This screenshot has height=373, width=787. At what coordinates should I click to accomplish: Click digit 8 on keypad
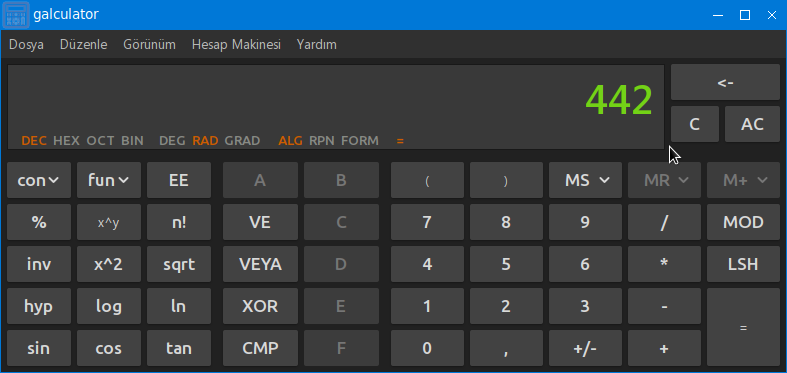(x=506, y=222)
